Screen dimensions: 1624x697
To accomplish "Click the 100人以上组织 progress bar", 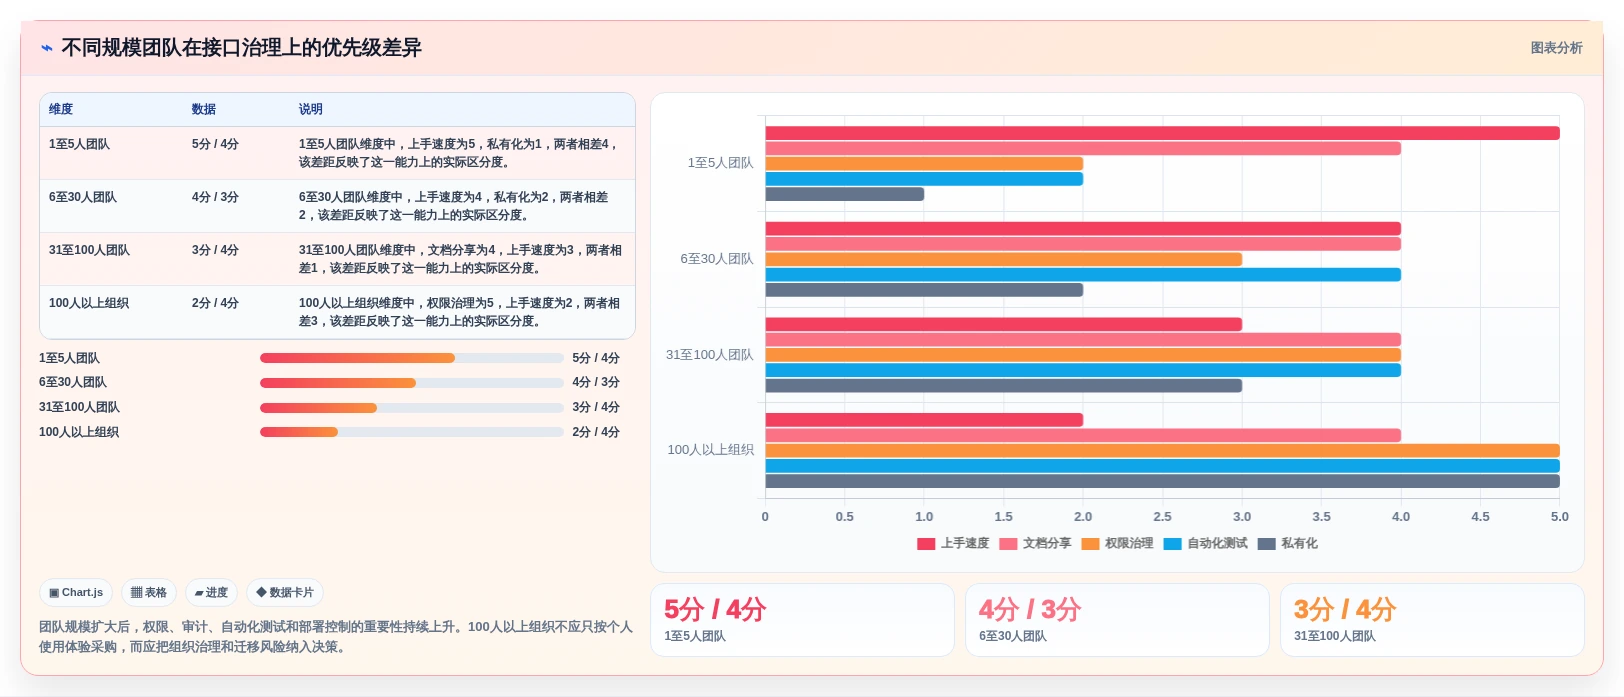I will 412,432.
